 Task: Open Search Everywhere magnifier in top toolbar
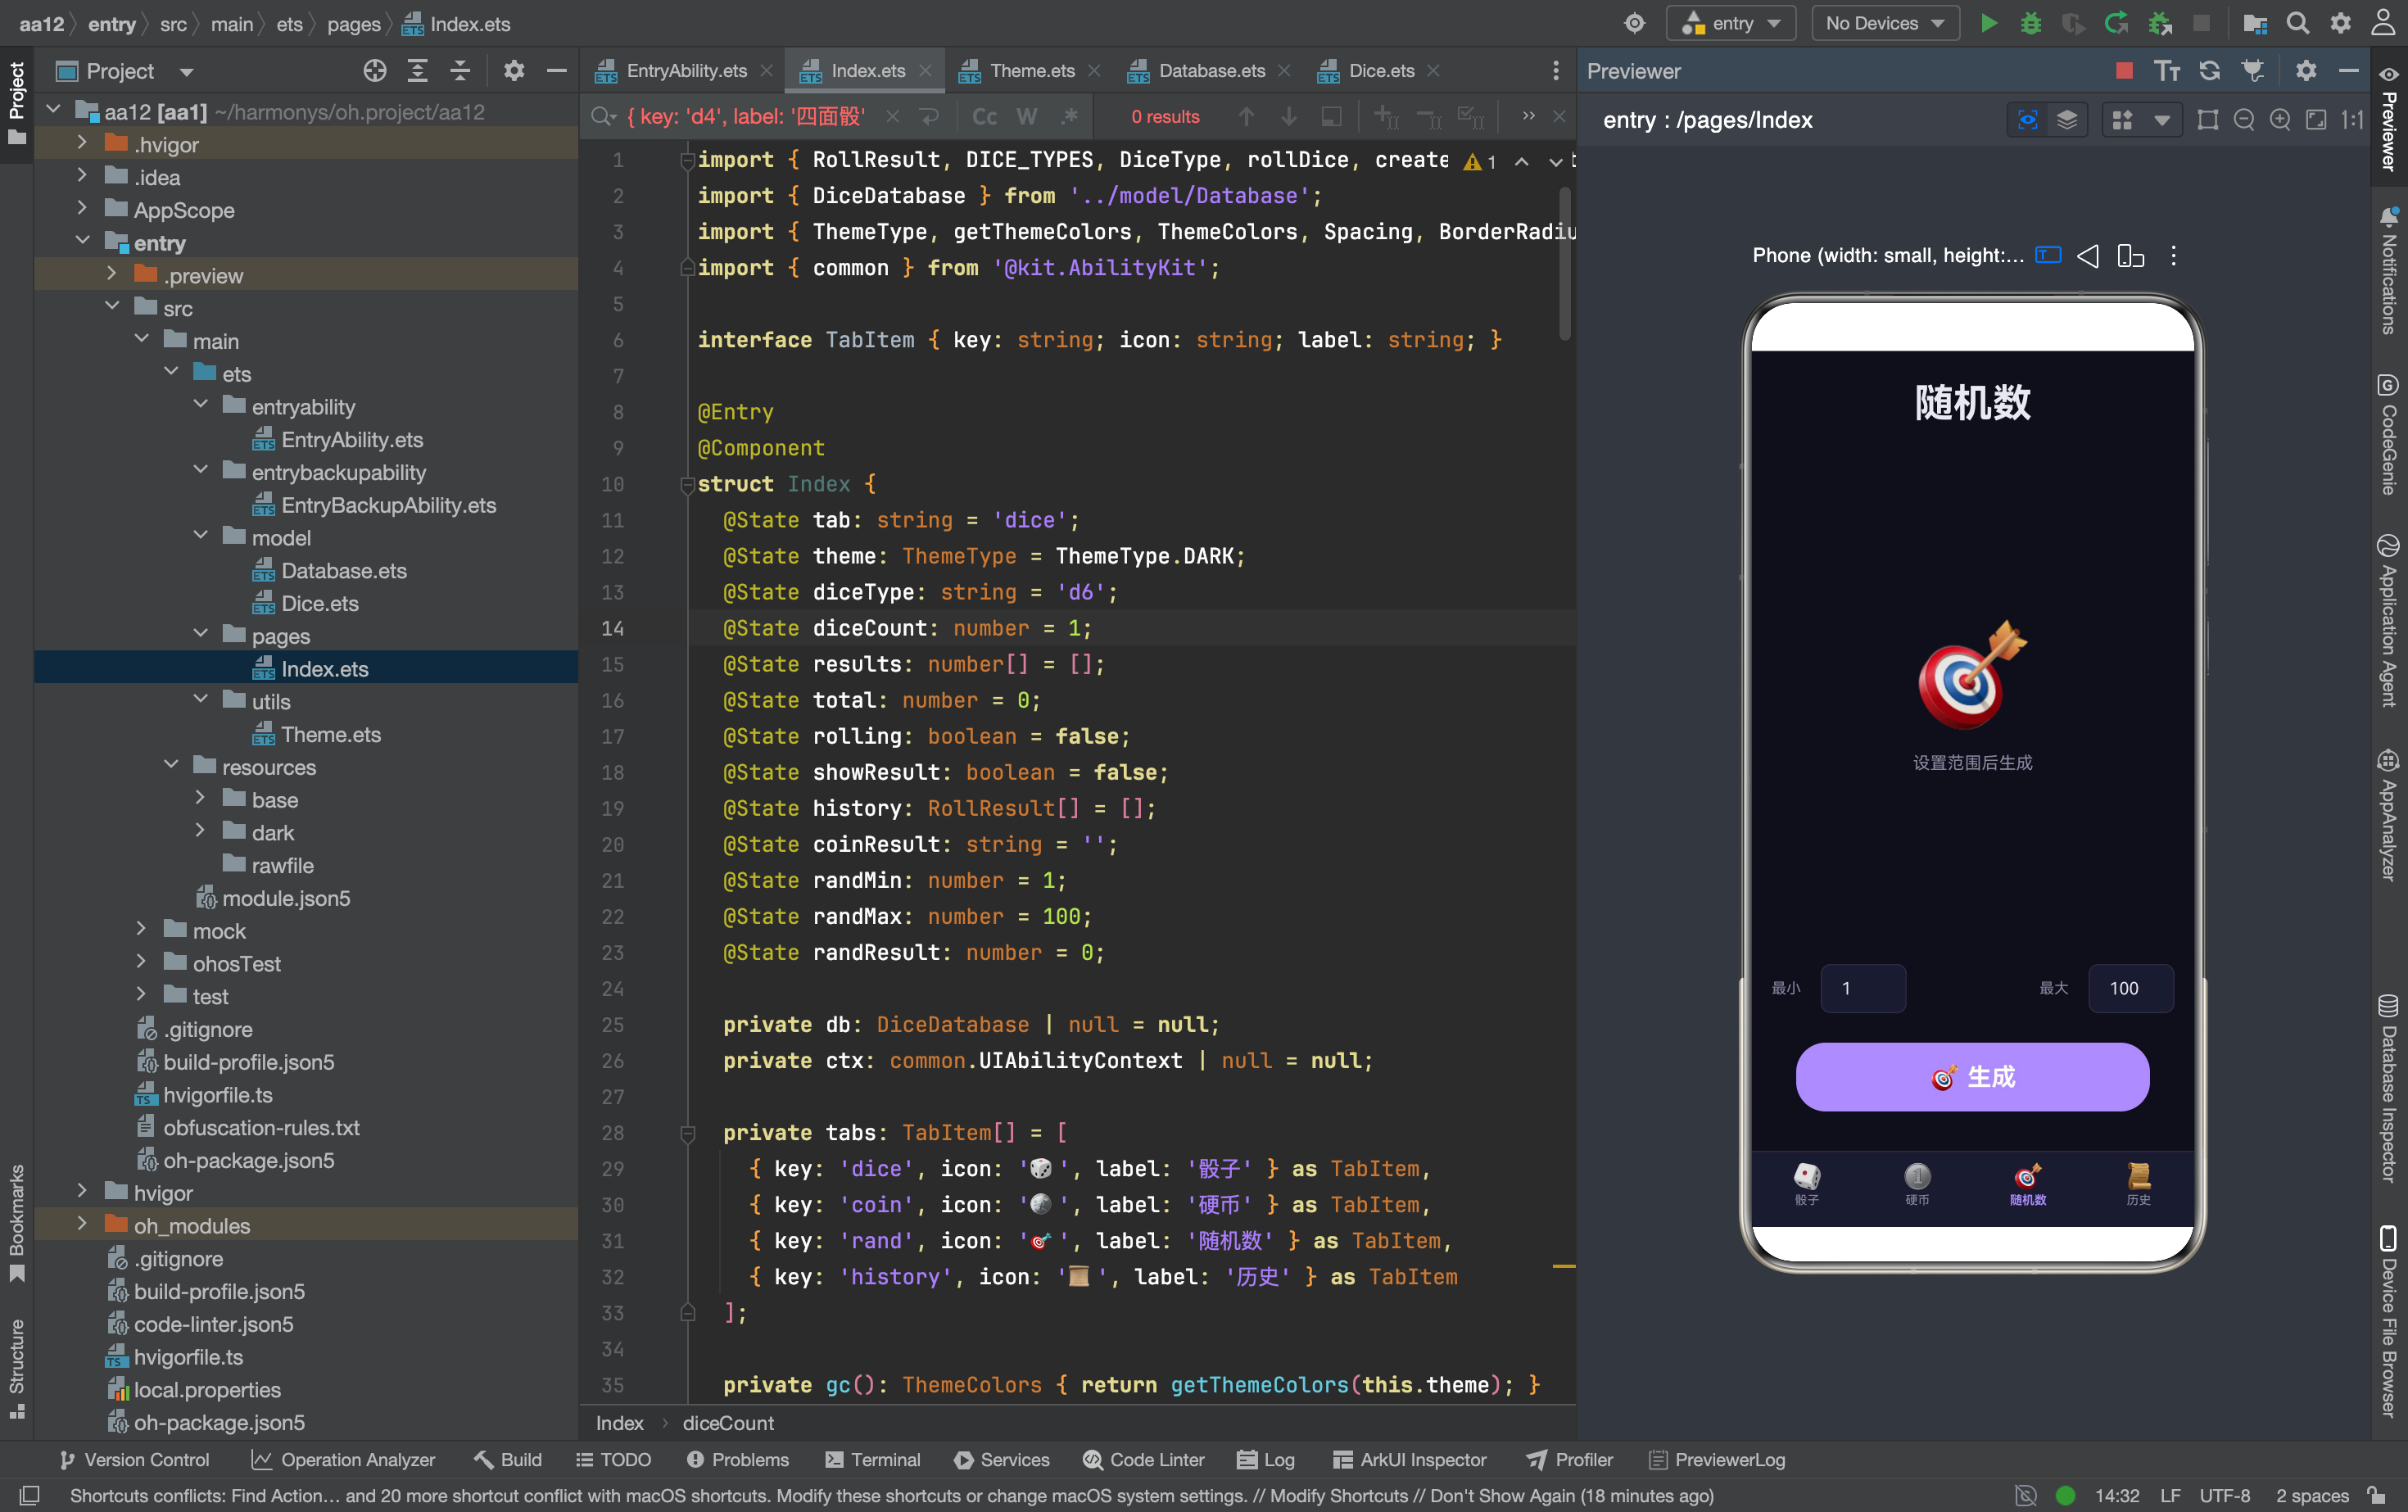point(2298,23)
